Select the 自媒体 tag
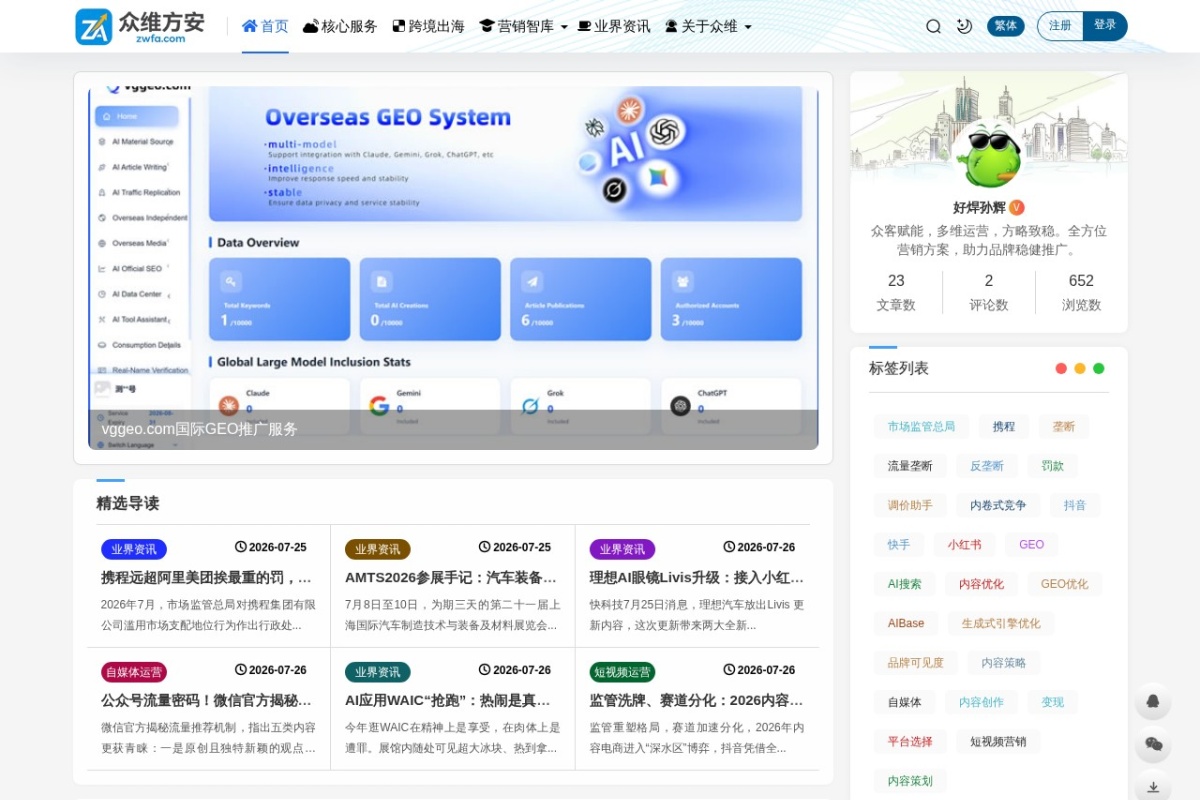The image size is (1200, 800). pyautogui.click(x=904, y=702)
